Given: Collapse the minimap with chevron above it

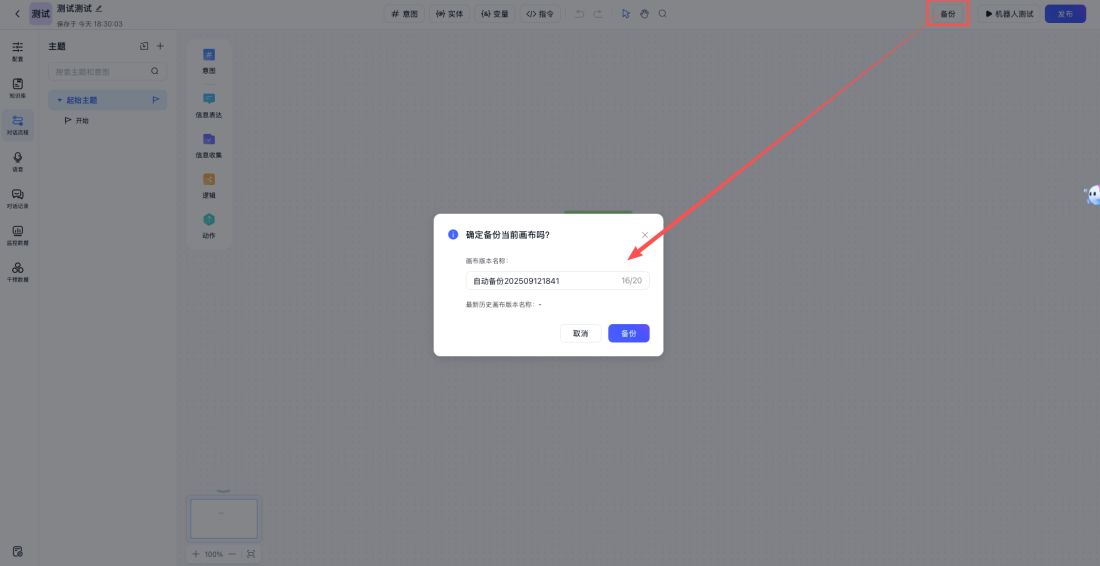Looking at the screenshot, I should click(224, 491).
